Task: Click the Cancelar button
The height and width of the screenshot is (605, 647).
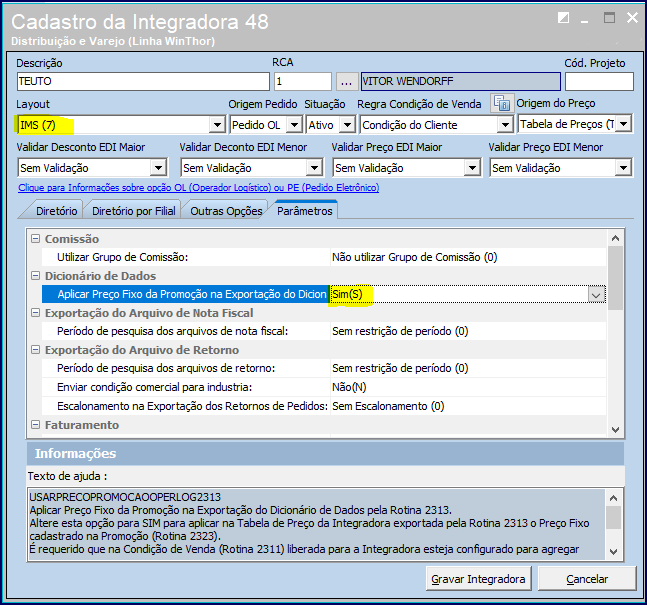Action: coord(587,579)
